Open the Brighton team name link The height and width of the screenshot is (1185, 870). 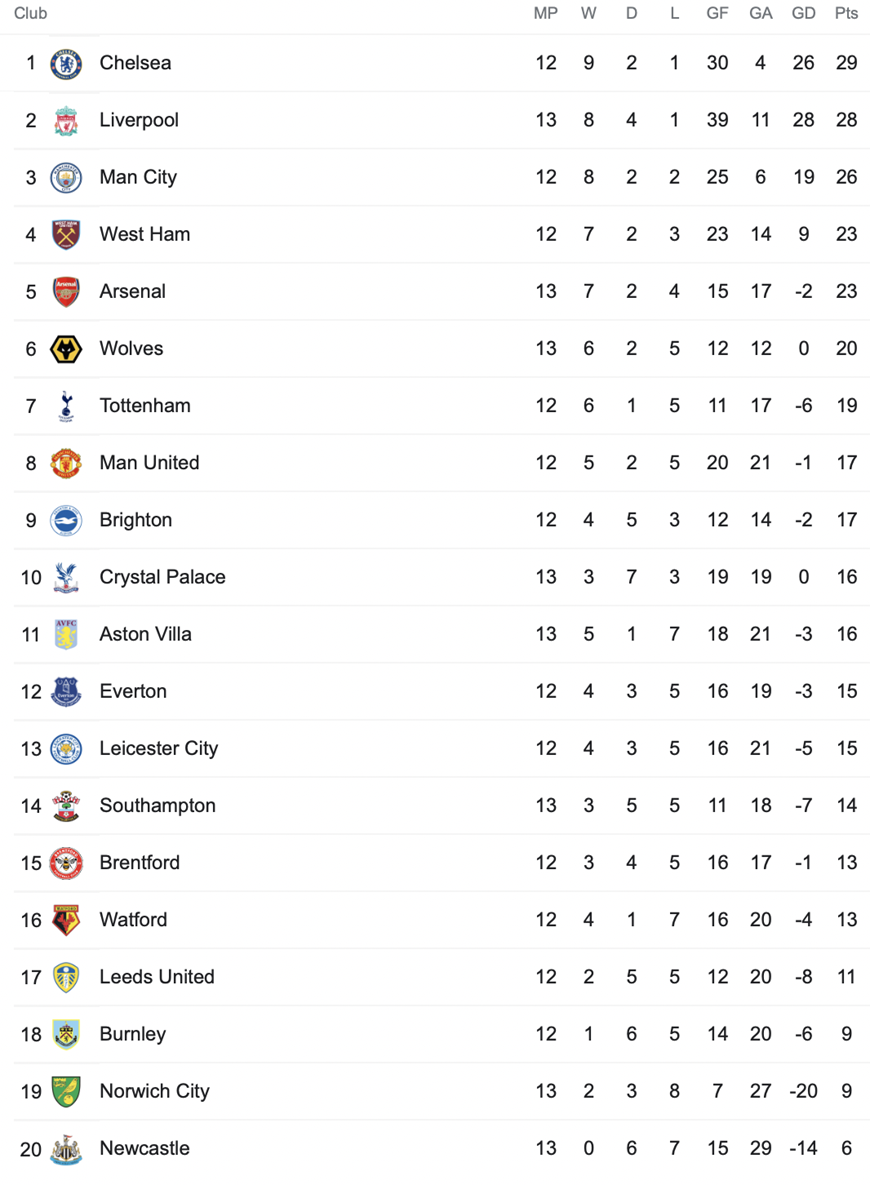(136, 520)
